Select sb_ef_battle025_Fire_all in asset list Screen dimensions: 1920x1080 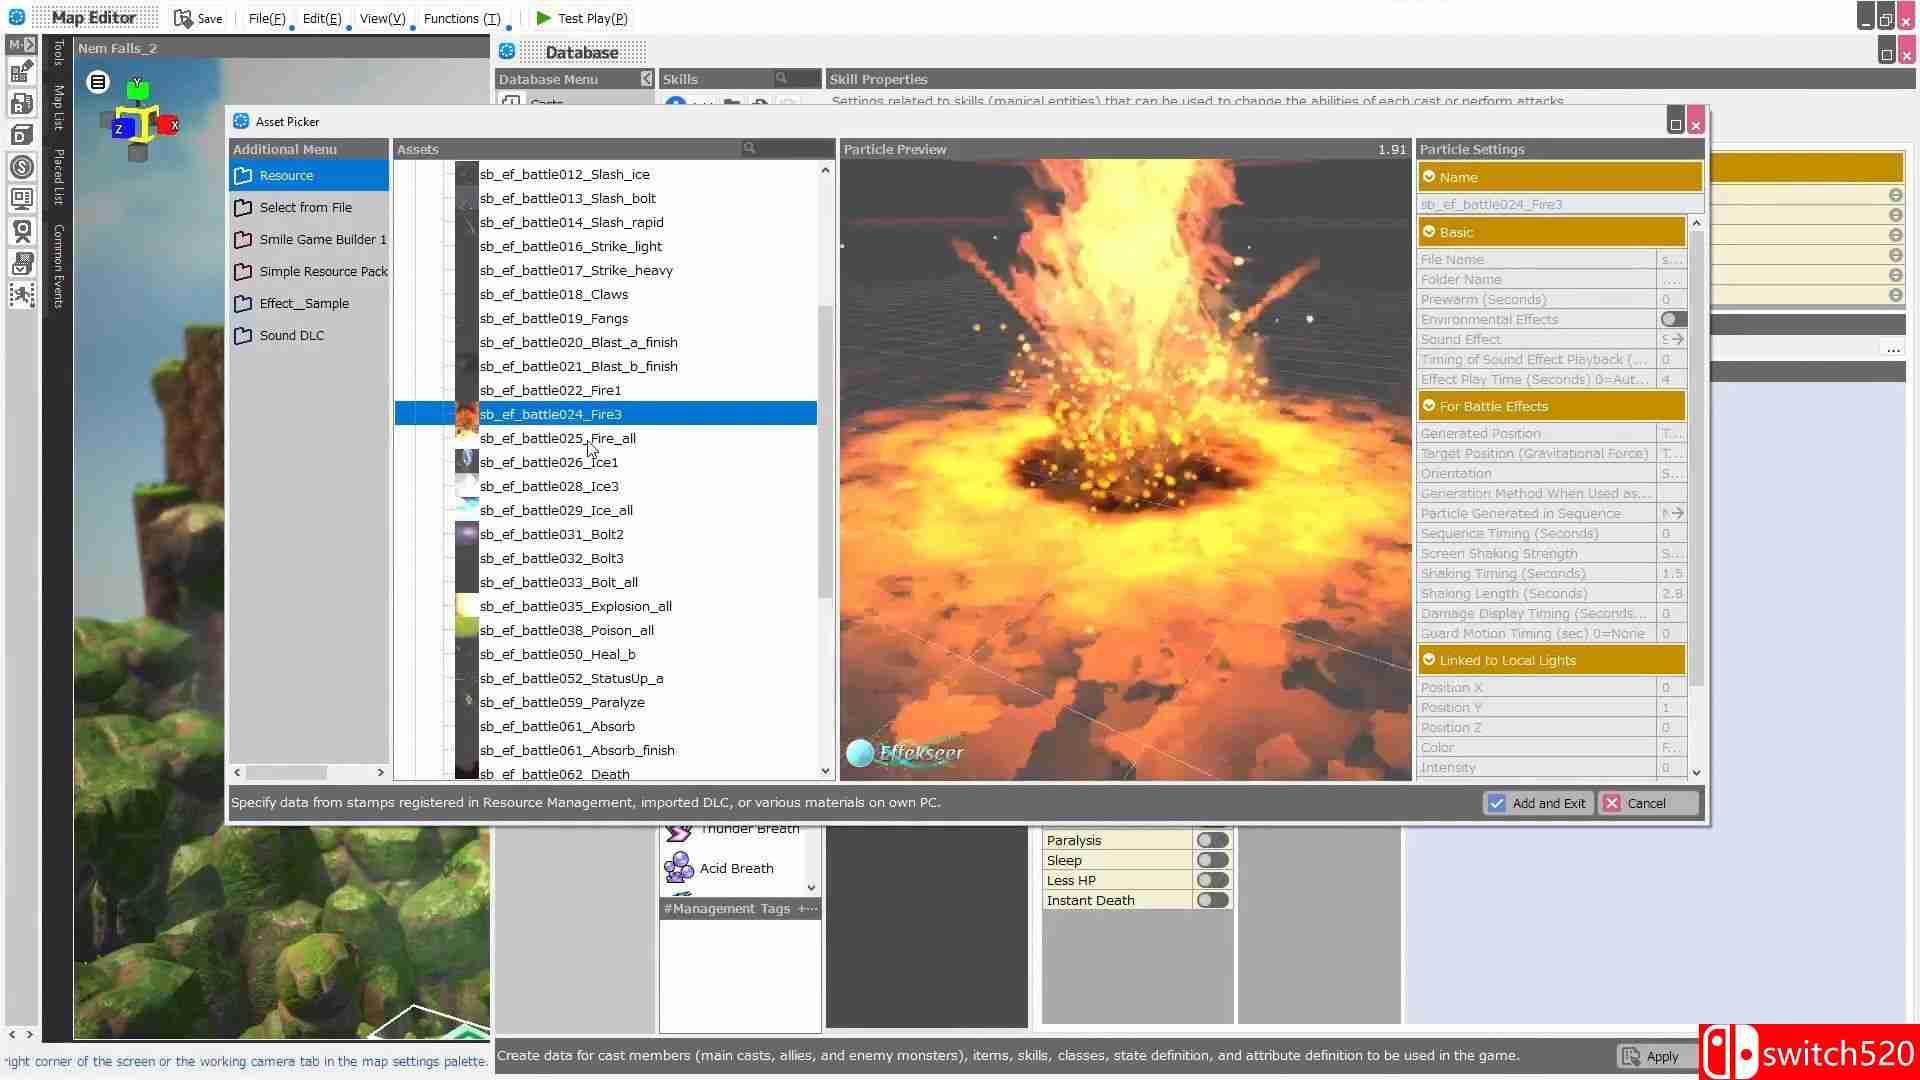557,438
